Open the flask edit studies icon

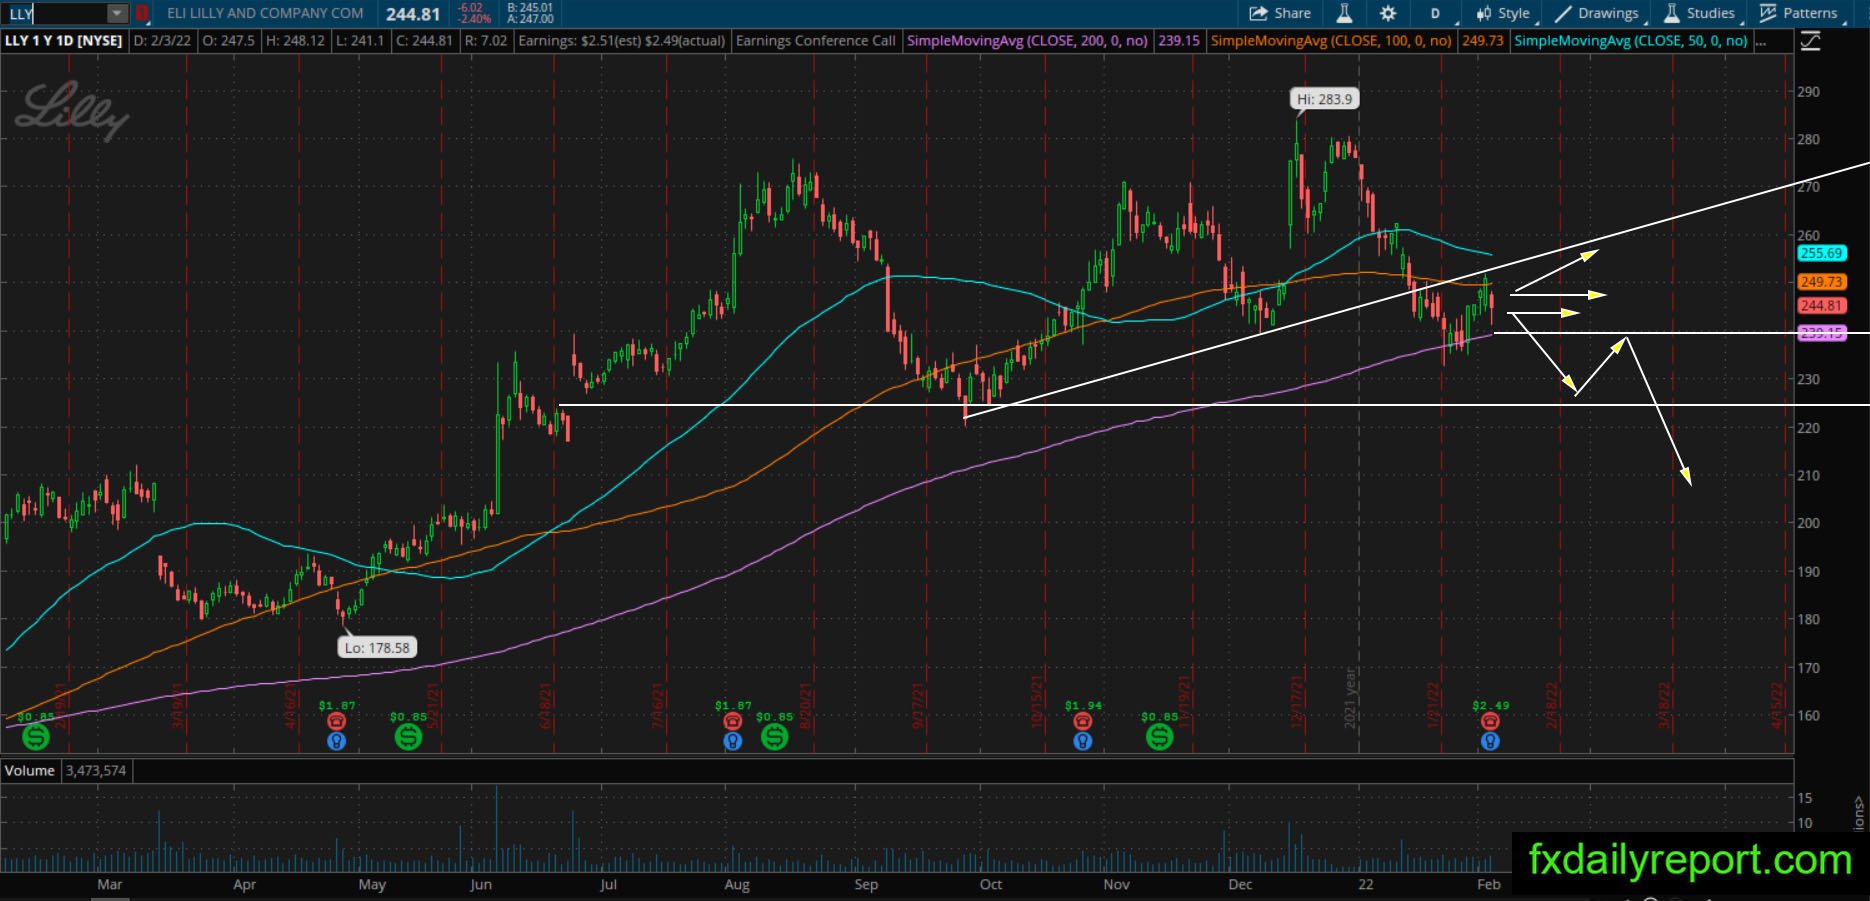1344,13
